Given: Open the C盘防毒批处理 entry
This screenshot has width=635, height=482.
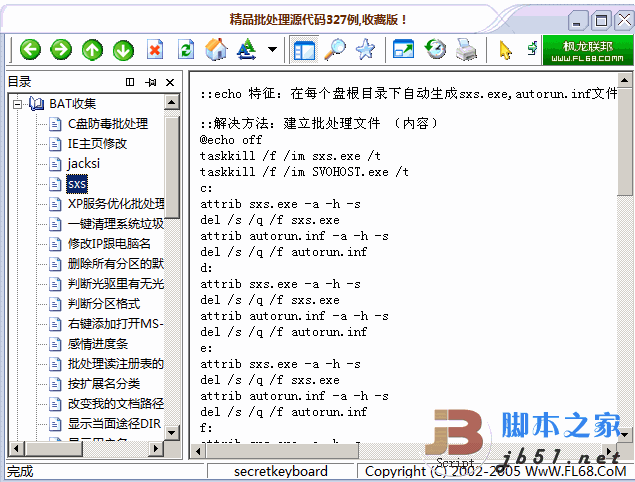Looking at the screenshot, I should (107, 123).
